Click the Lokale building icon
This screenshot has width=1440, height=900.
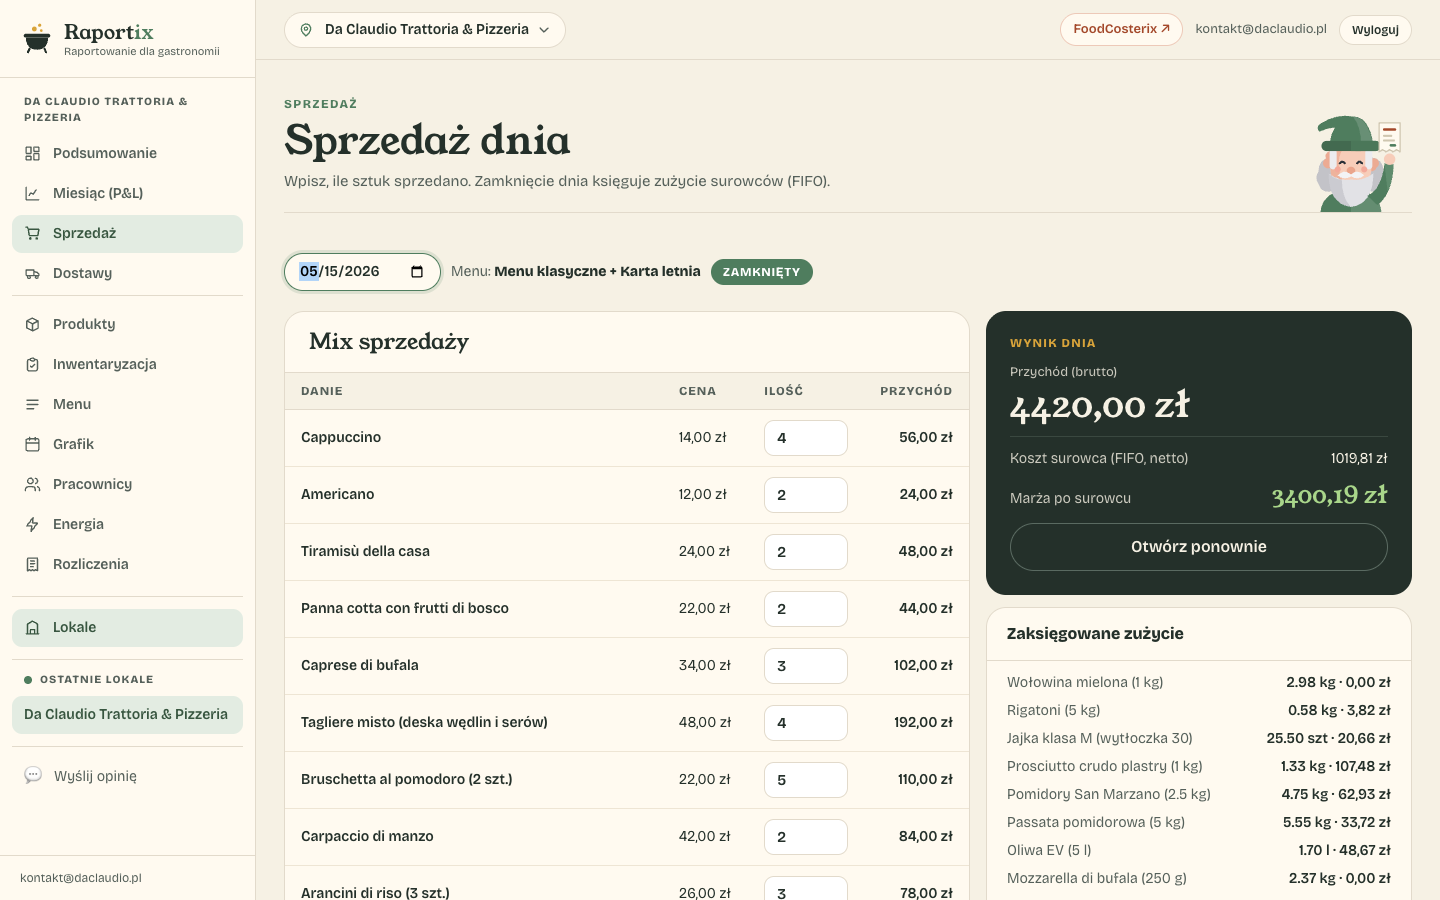coord(33,627)
